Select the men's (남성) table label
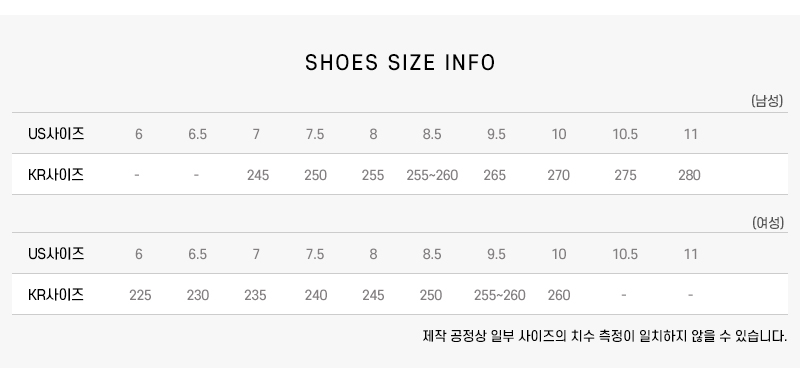This screenshot has height=368, width=800. [x=767, y=101]
